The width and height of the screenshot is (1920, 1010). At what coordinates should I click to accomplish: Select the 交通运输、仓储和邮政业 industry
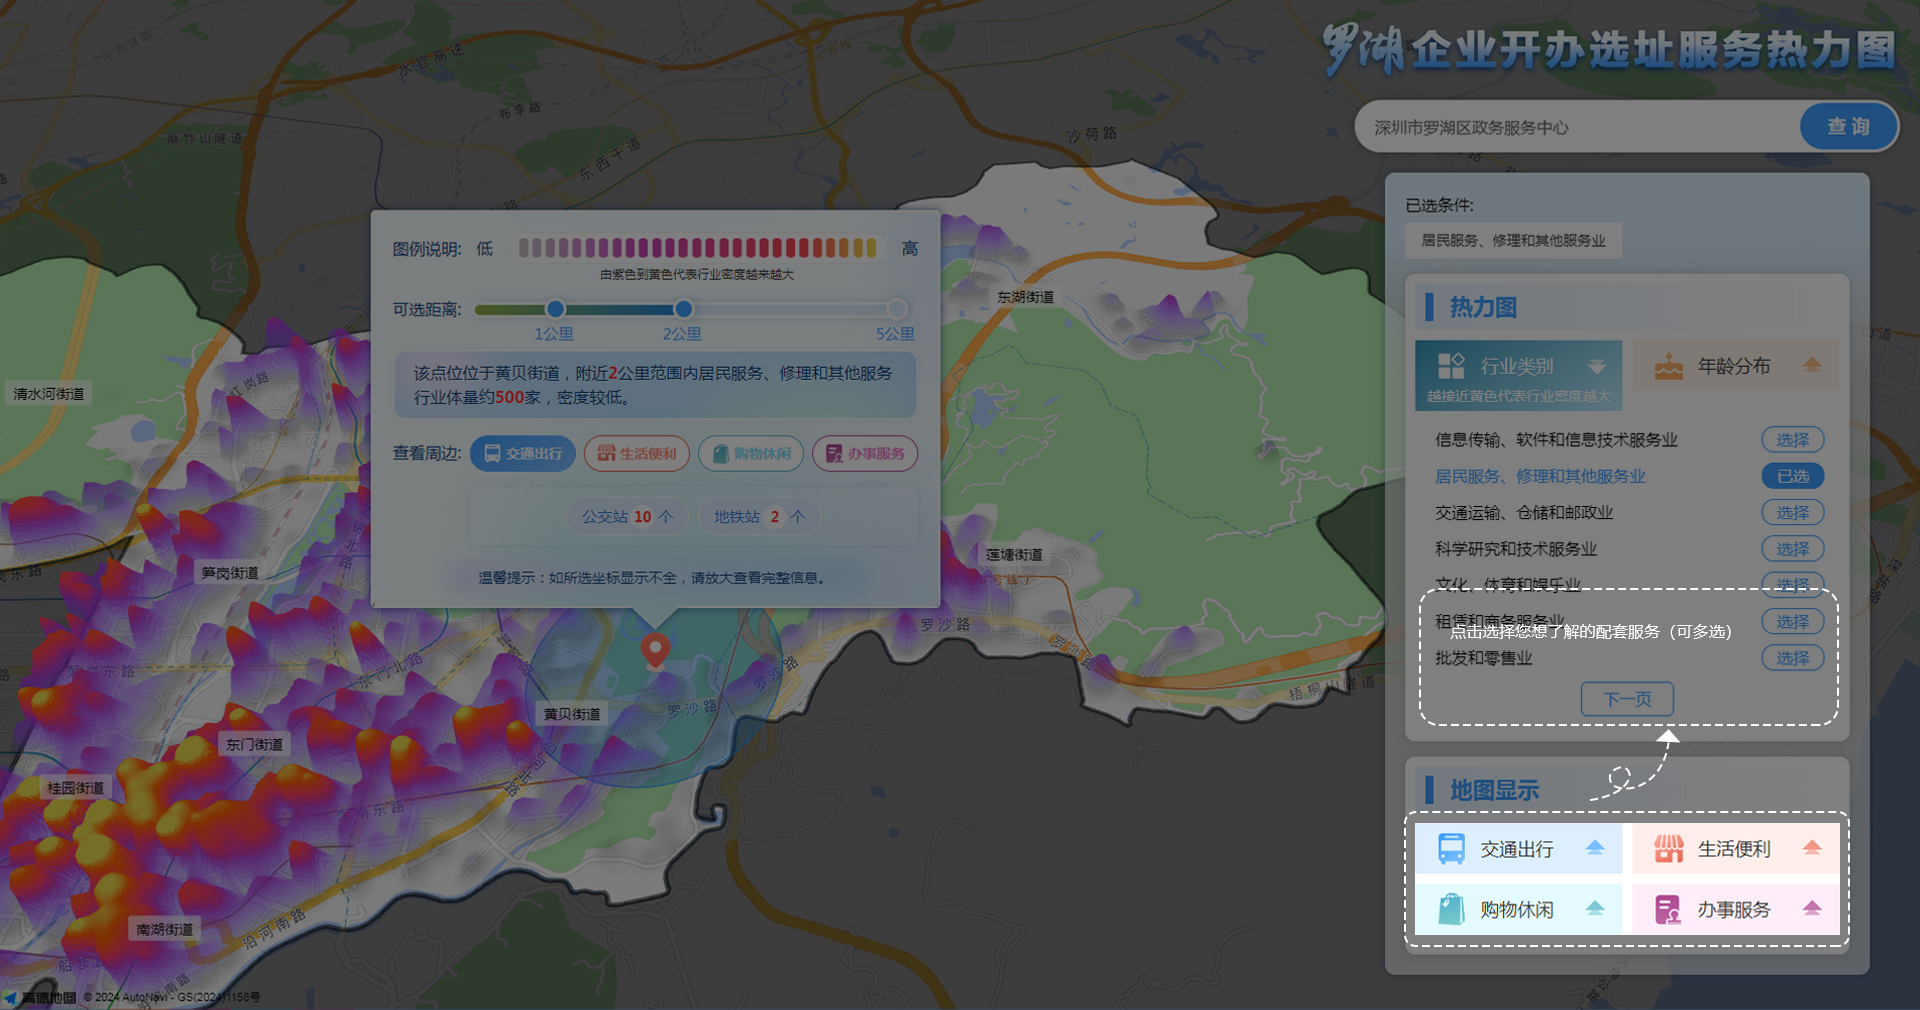1792,513
